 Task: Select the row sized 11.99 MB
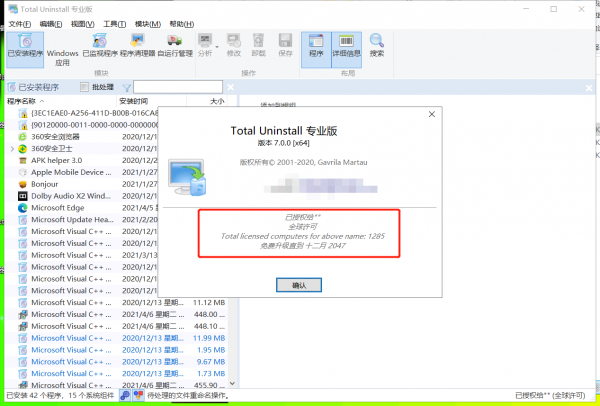click(x=116, y=338)
